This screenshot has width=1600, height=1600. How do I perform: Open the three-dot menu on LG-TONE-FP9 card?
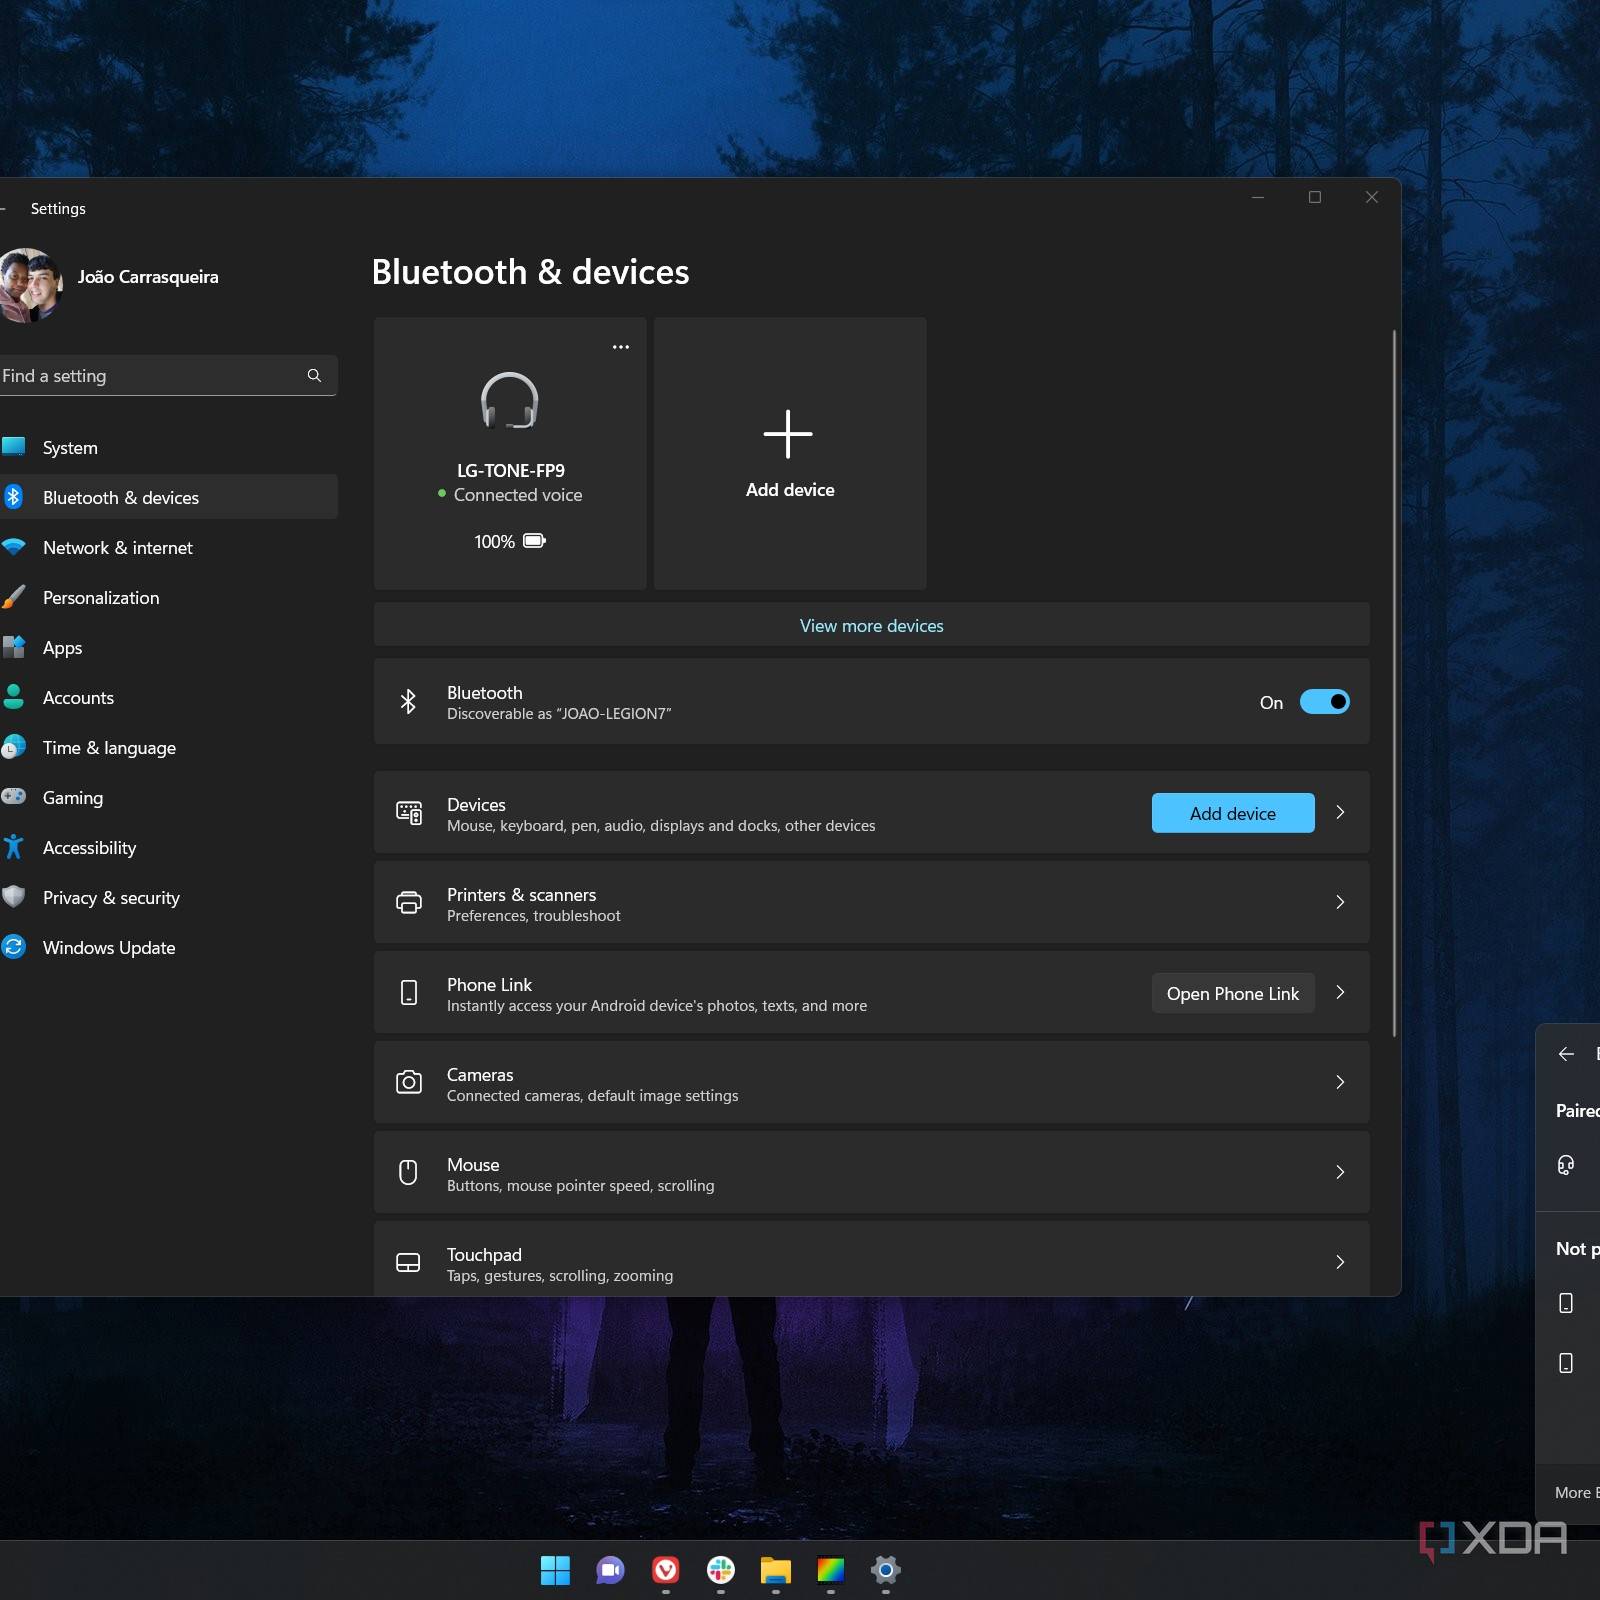[621, 347]
